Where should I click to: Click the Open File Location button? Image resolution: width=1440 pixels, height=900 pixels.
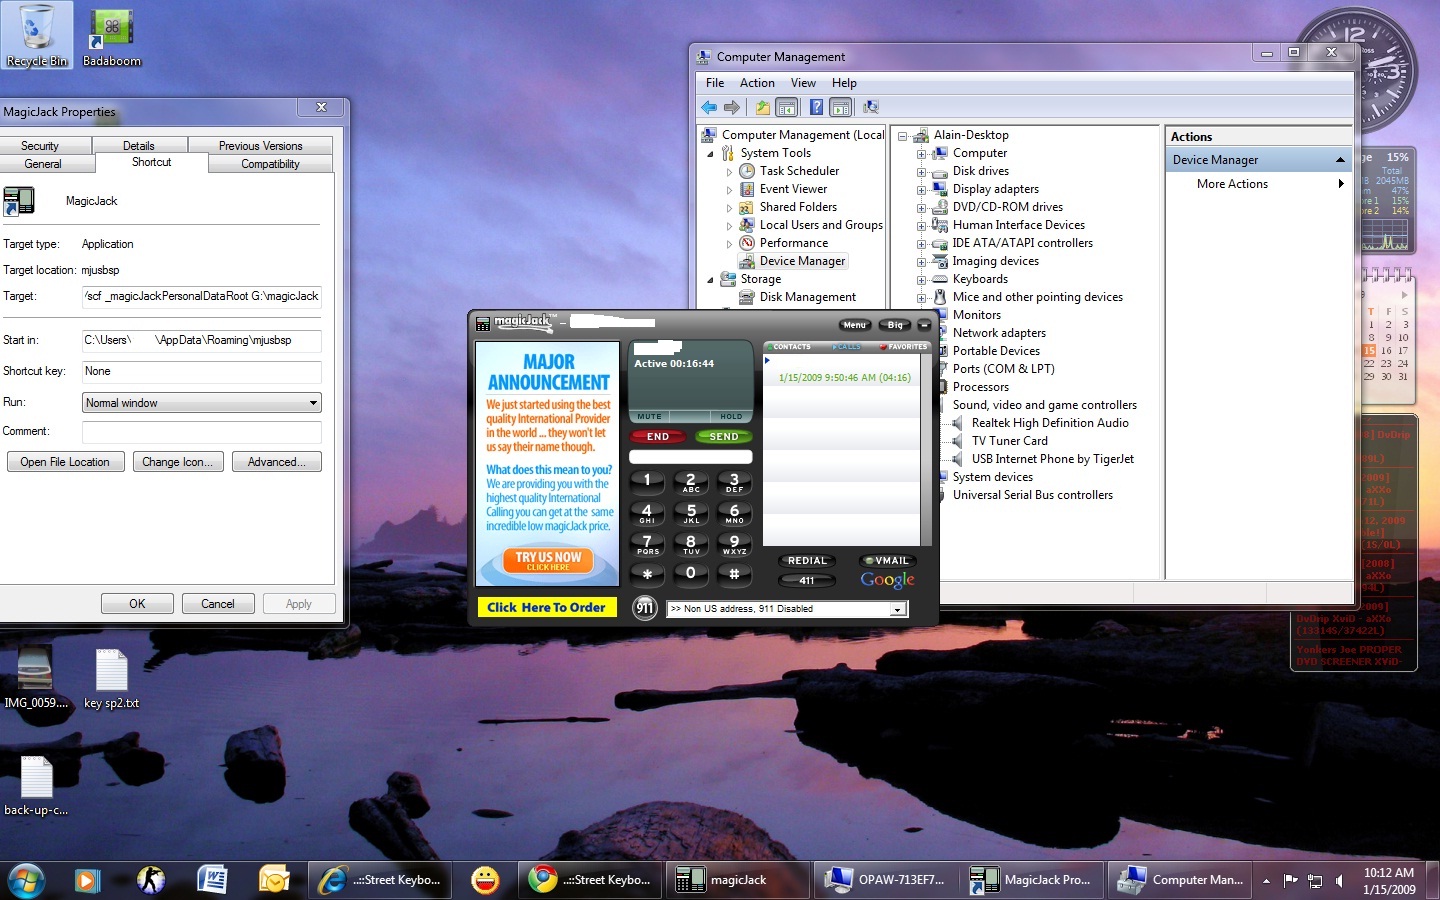65,462
